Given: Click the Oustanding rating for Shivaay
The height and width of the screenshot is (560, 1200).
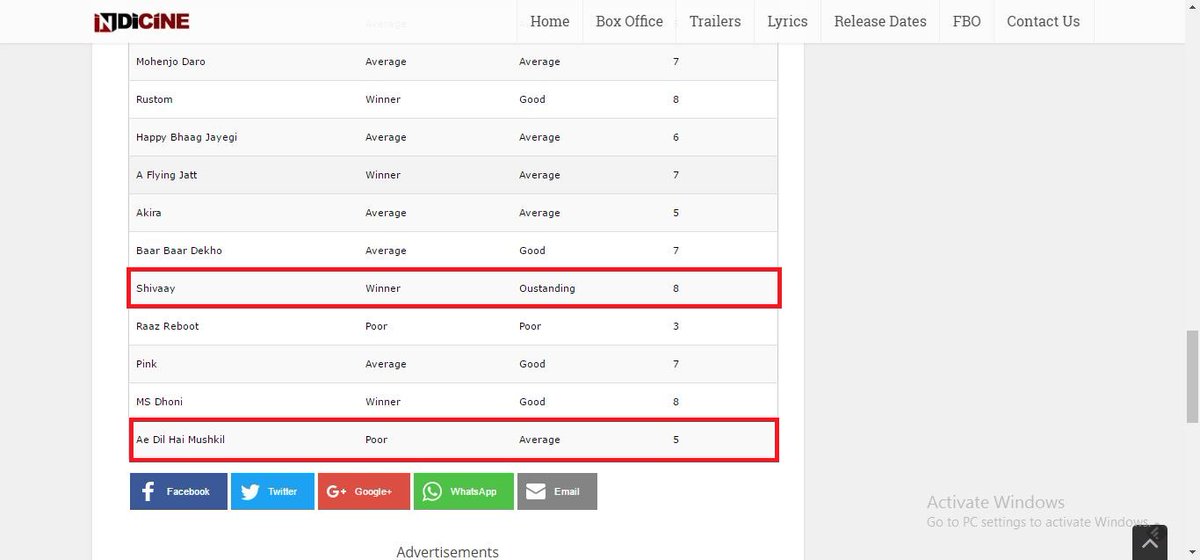Looking at the screenshot, I should [547, 288].
